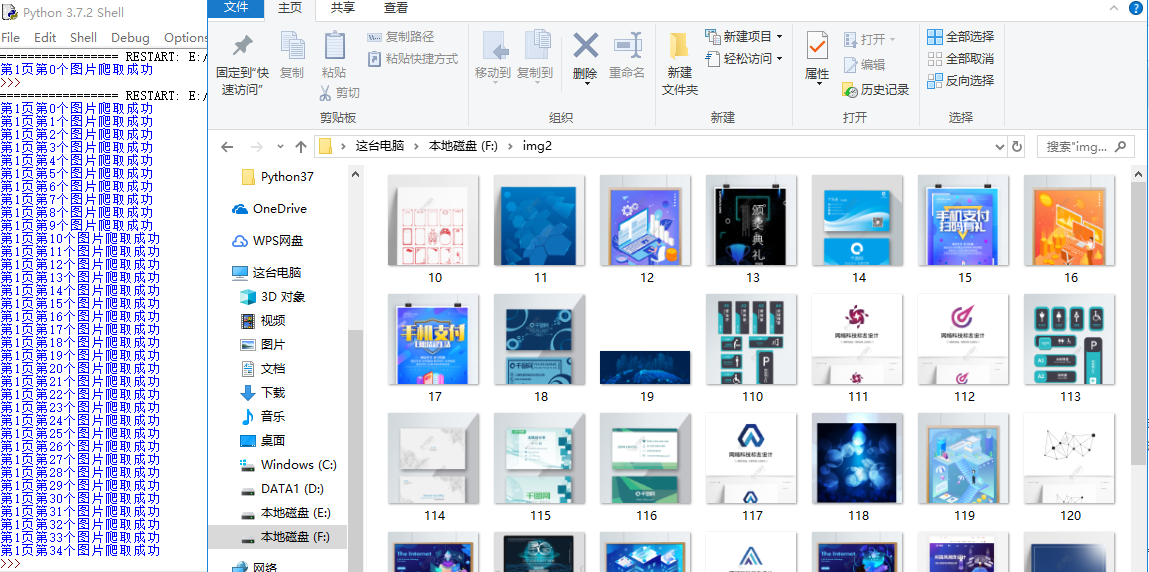
Task: Click the New folder icon
Action: pos(679,46)
